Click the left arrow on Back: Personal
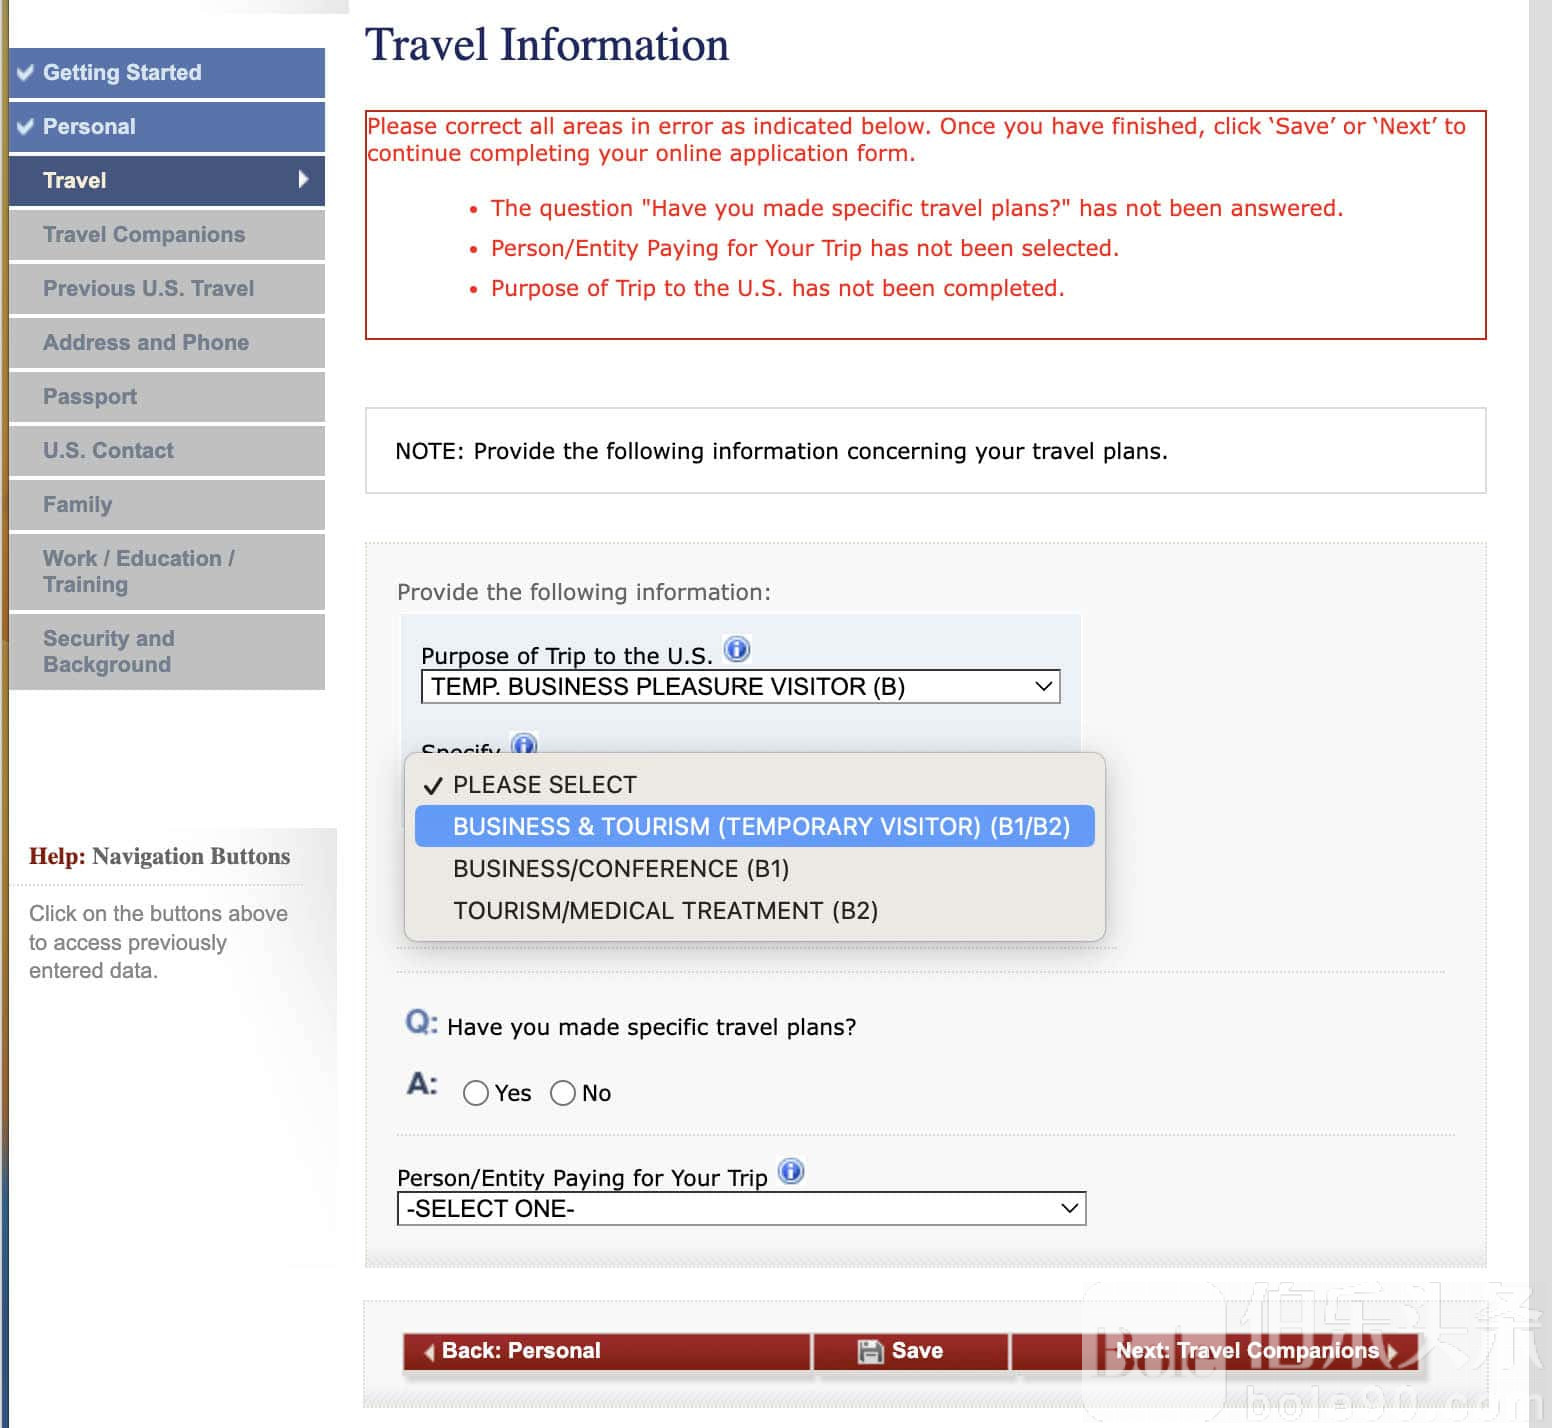The image size is (1552, 1428). 429,1352
